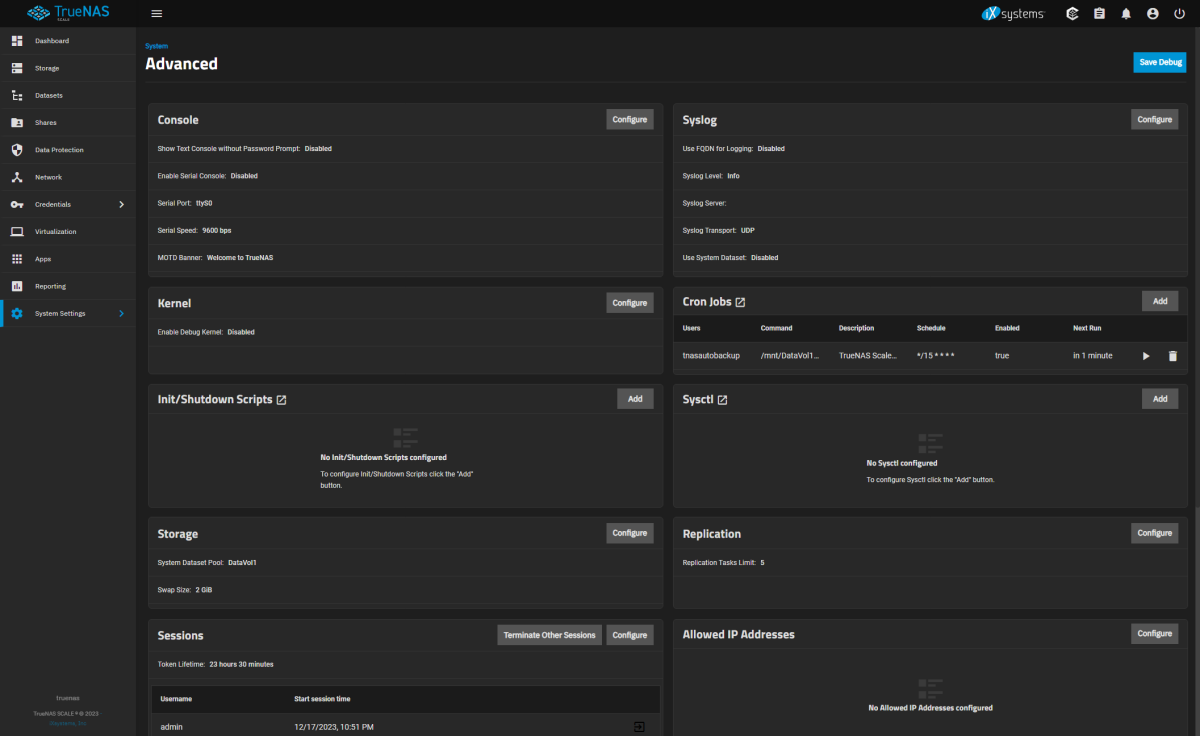This screenshot has width=1200, height=736.
Task: Click the Apps grid icon
Action: click(x=17, y=259)
